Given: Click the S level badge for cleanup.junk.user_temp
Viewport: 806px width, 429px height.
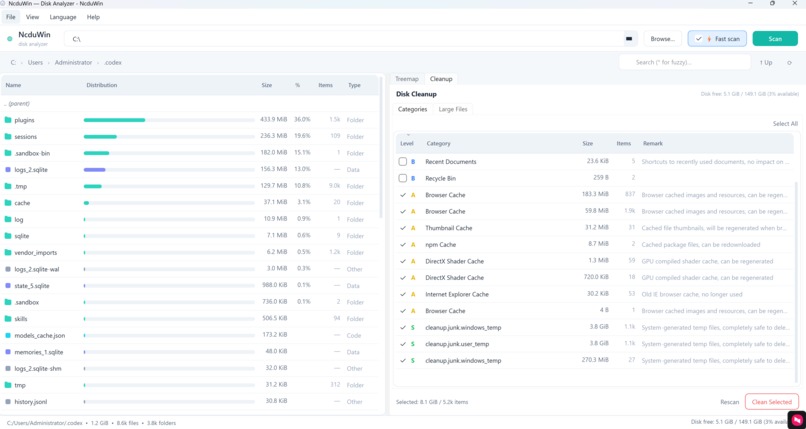Looking at the screenshot, I should point(413,344).
